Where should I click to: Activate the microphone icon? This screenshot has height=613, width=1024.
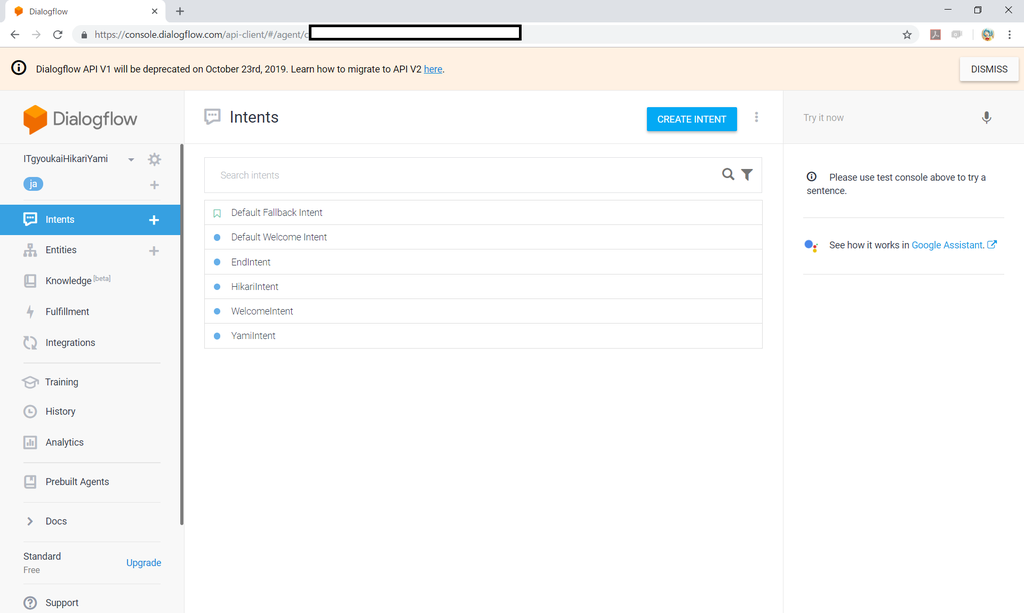[x=986, y=118]
